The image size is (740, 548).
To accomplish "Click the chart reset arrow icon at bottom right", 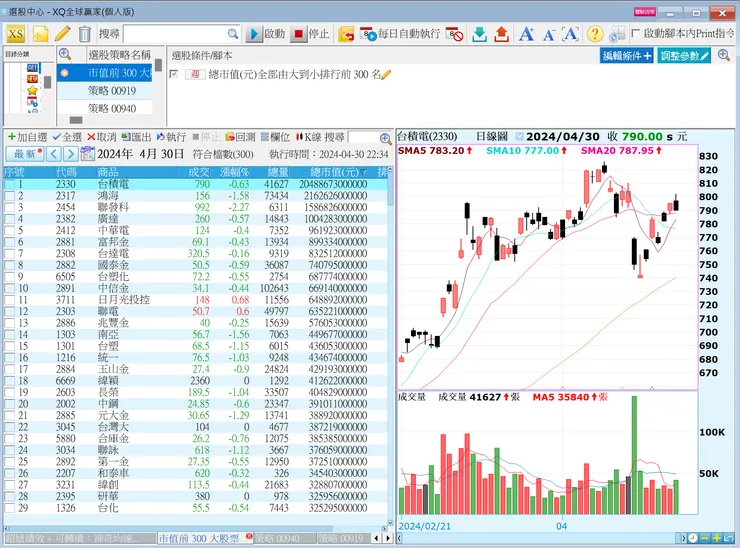I will [x=729, y=538].
